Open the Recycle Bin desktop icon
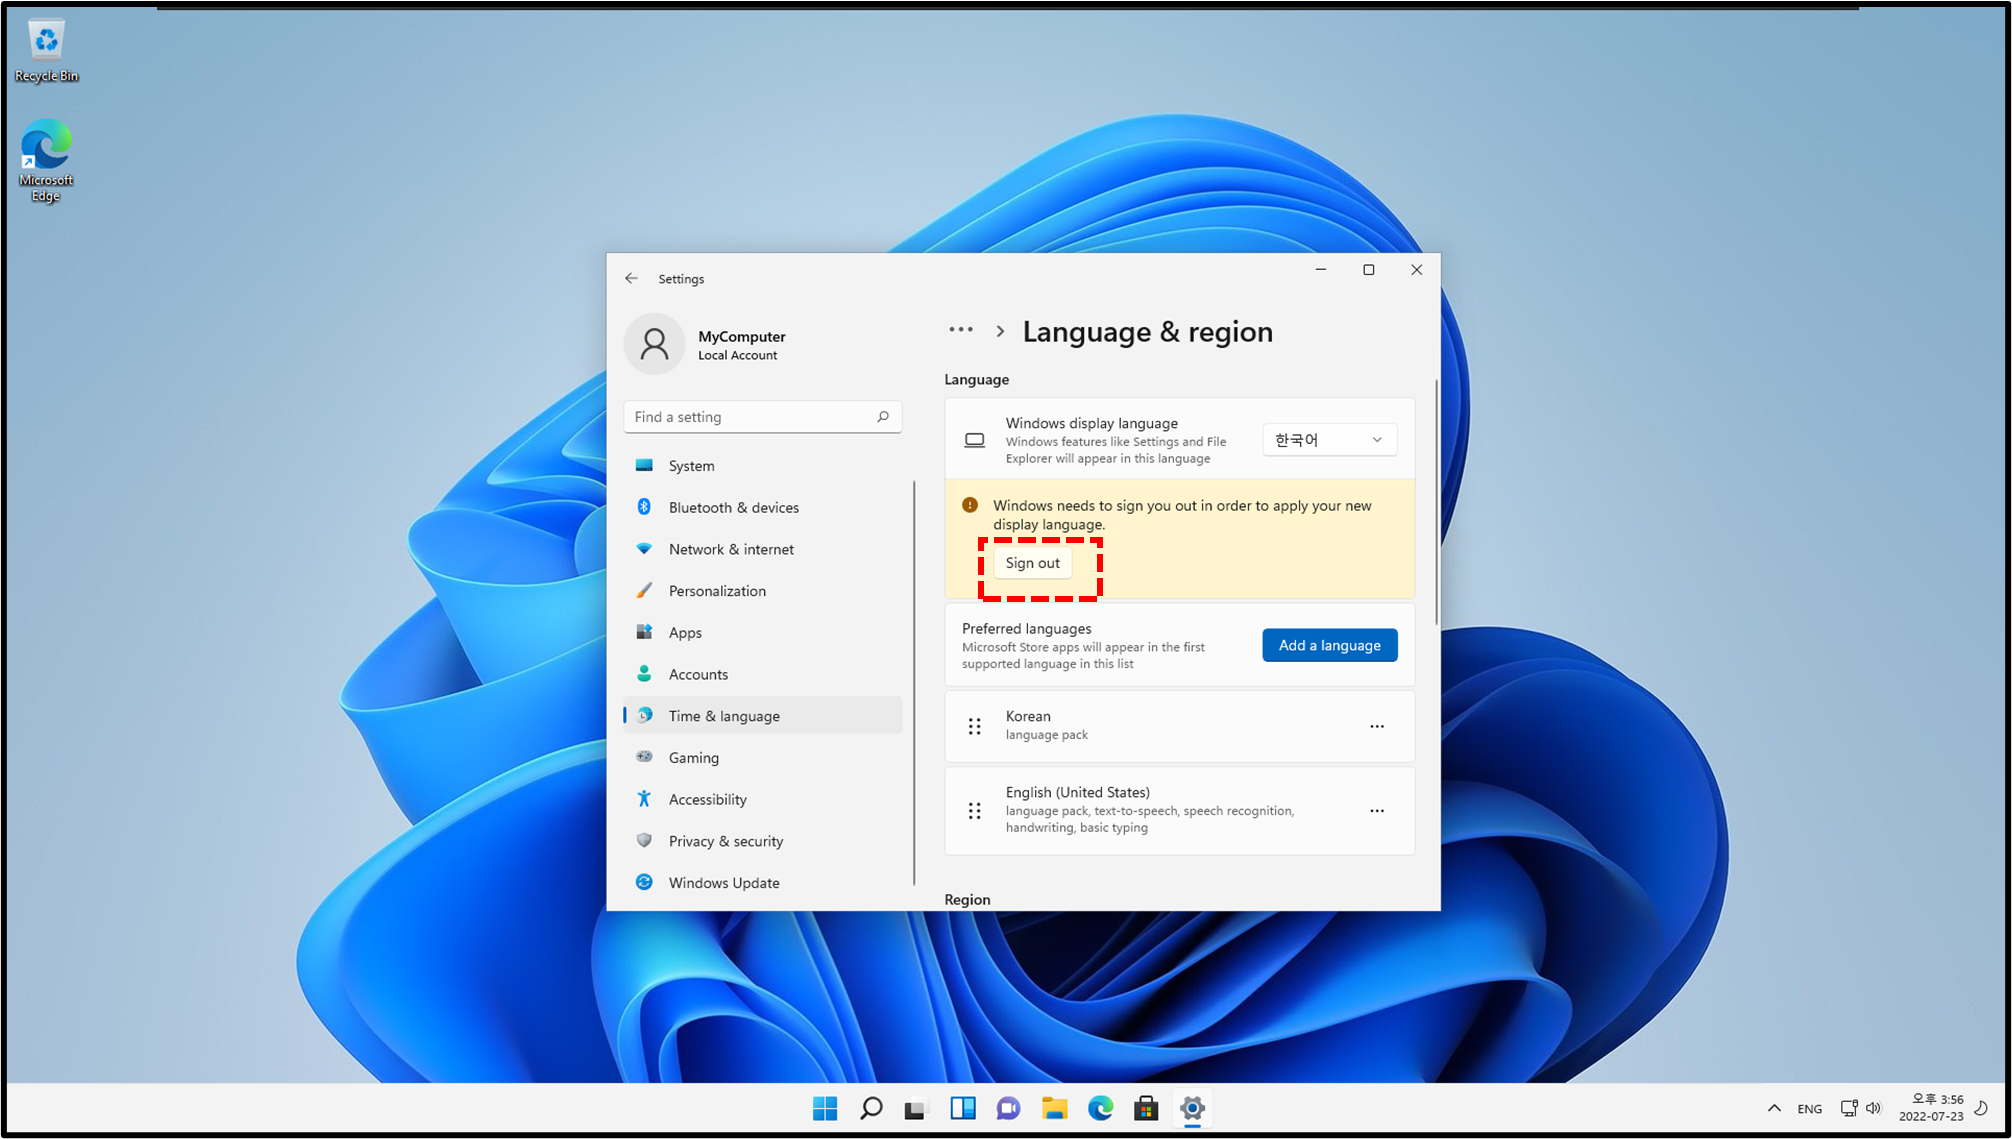The width and height of the screenshot is (2012, 1139). 46,52
